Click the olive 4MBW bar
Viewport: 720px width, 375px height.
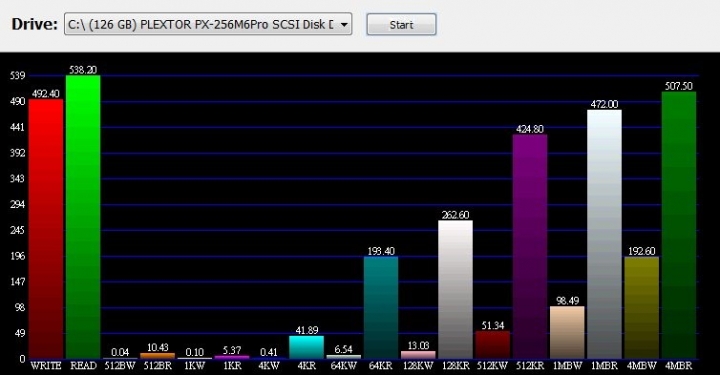tap(641, 308)
